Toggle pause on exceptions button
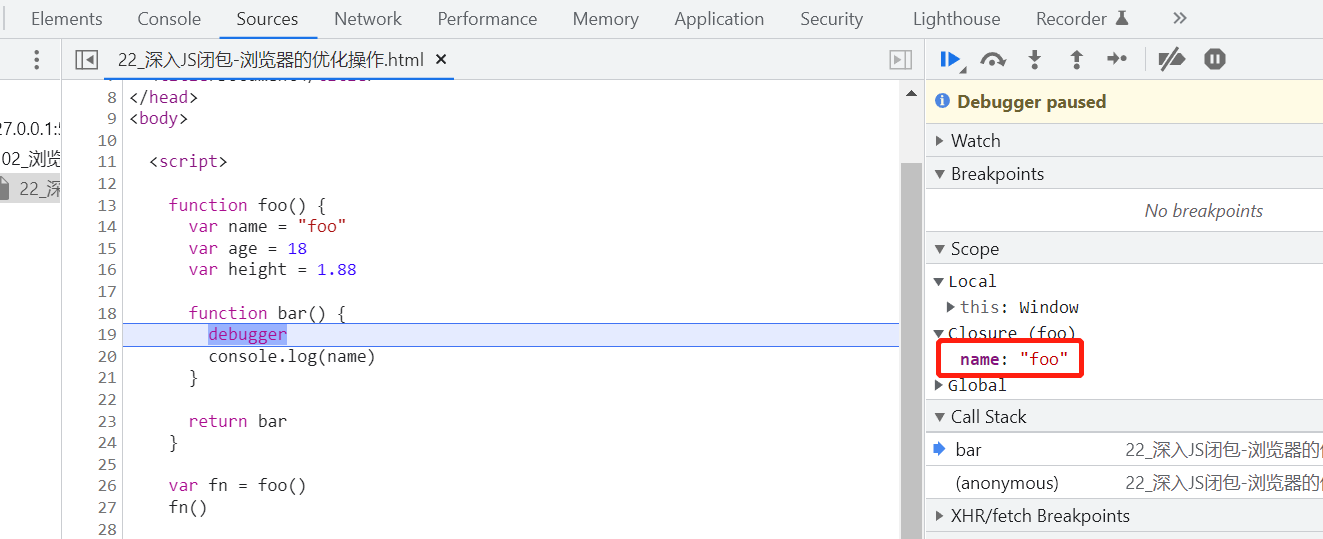The width and height of the screenshot is (1323, 539). (x=1214, y=60)
